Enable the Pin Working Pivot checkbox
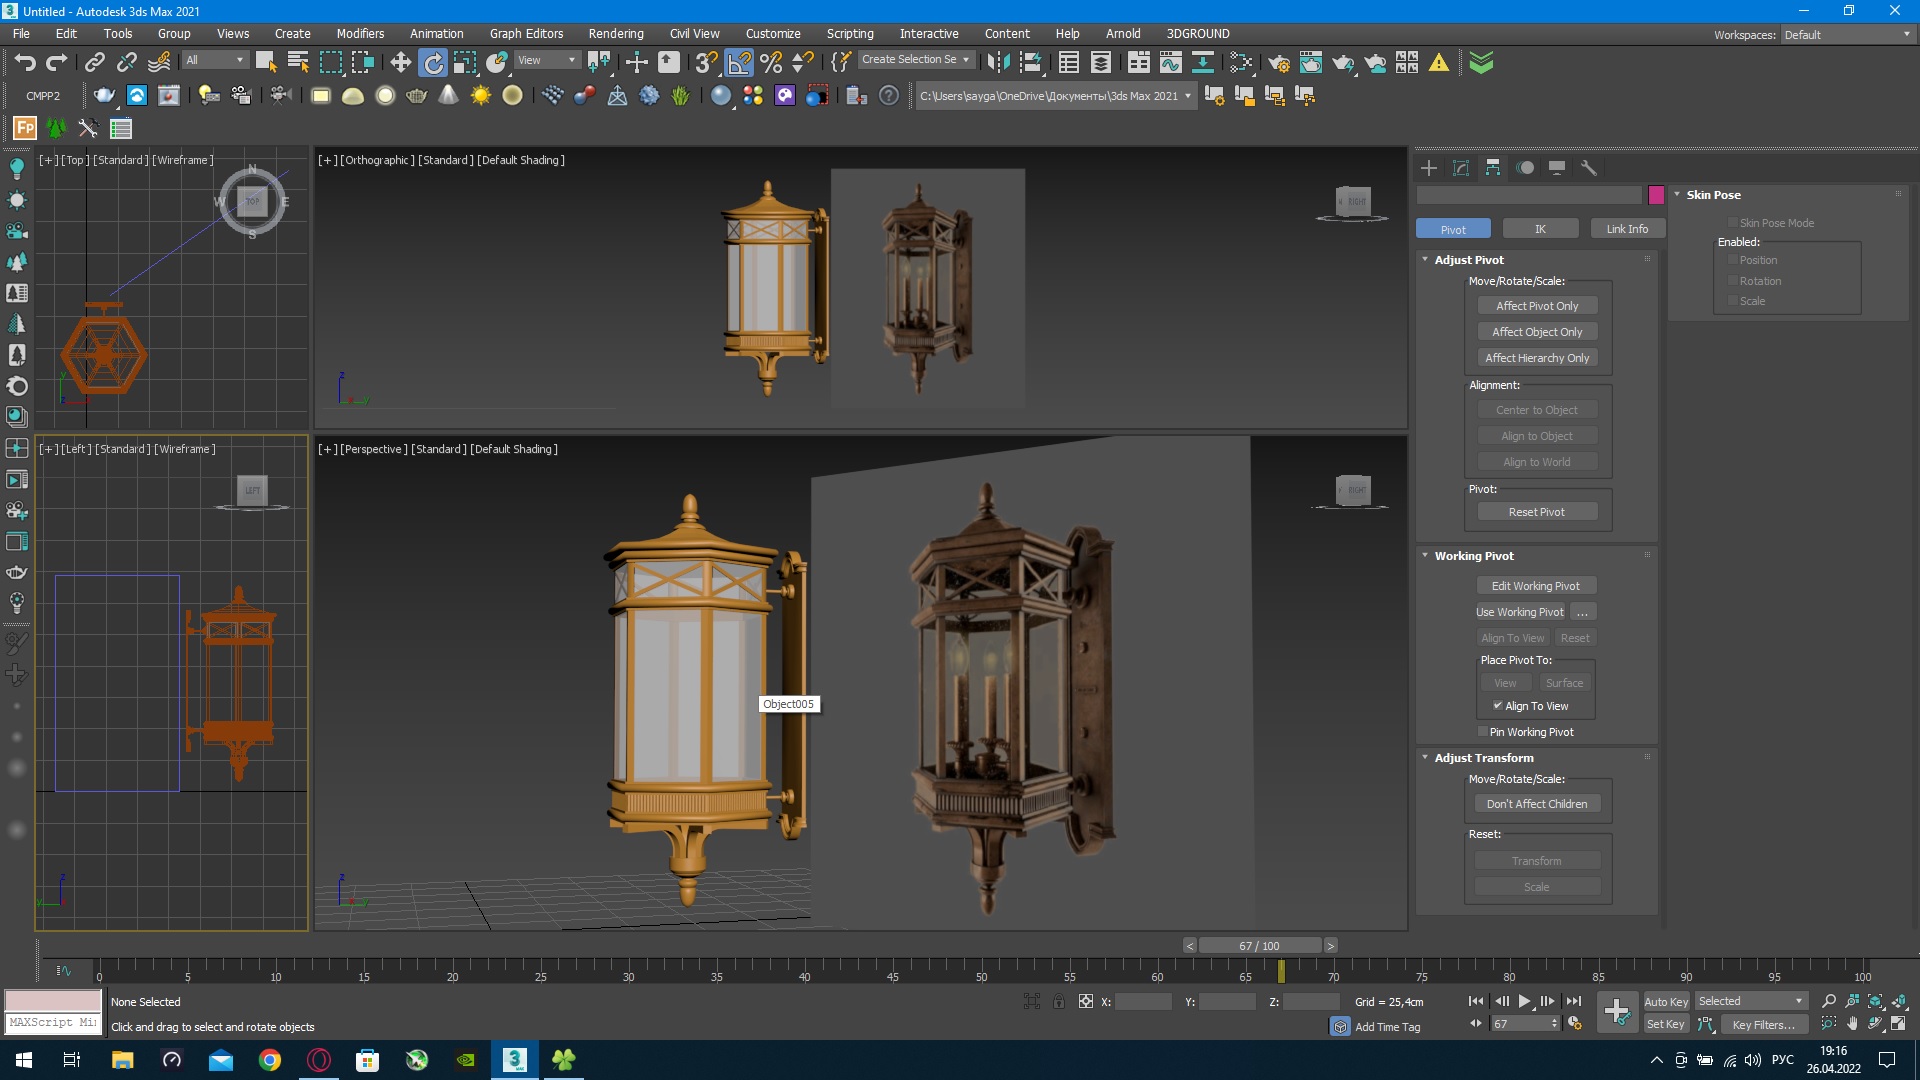Screen dimensions: 1920x1080 click(x=1482, y=732)
